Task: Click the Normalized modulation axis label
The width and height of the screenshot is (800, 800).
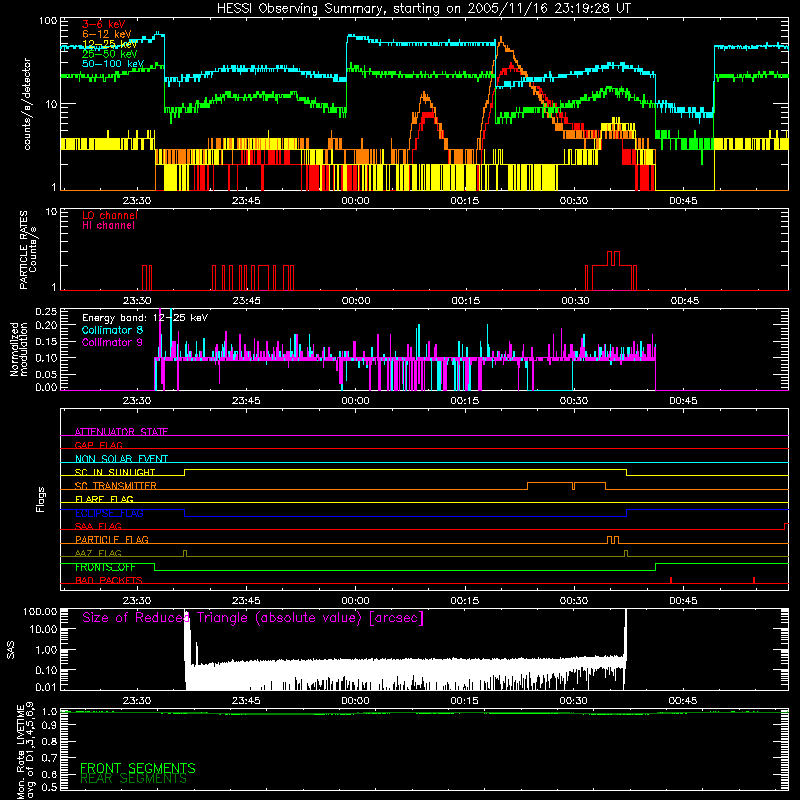Action: coord(19,349)
